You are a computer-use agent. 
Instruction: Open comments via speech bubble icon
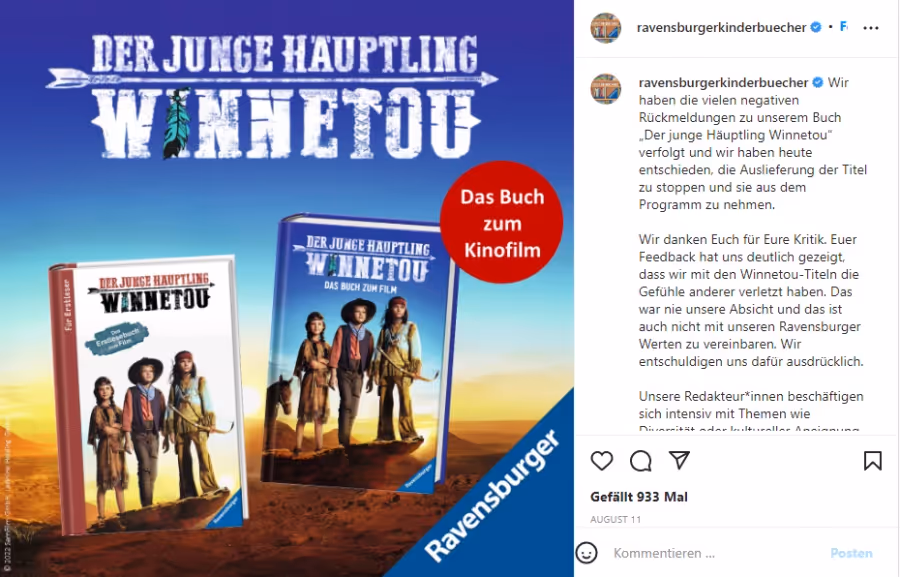[x=641, y=460]
